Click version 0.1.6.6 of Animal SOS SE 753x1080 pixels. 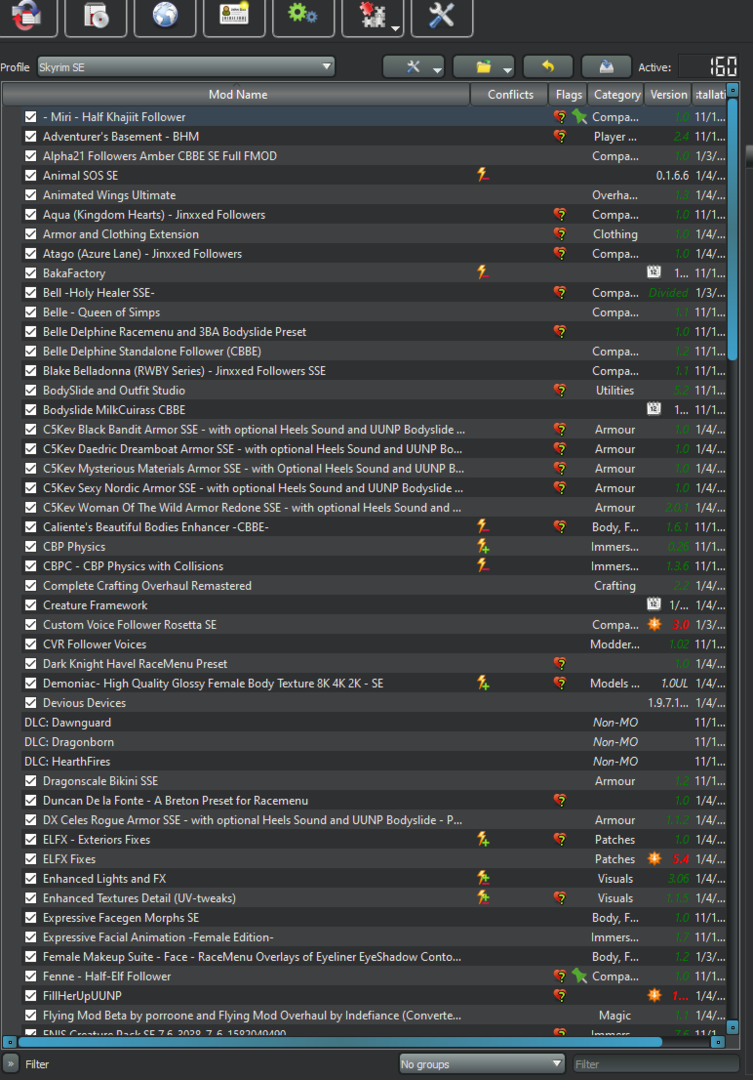[672, 176]
